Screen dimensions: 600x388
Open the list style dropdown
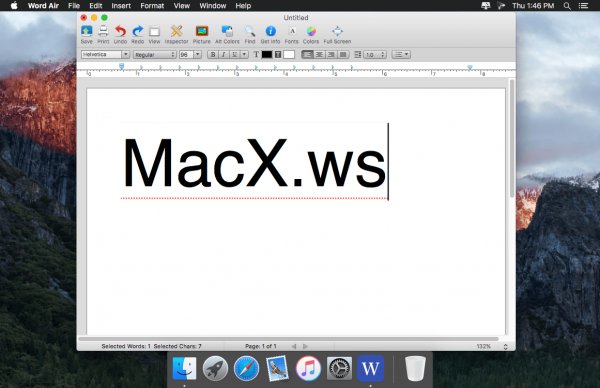401,55
